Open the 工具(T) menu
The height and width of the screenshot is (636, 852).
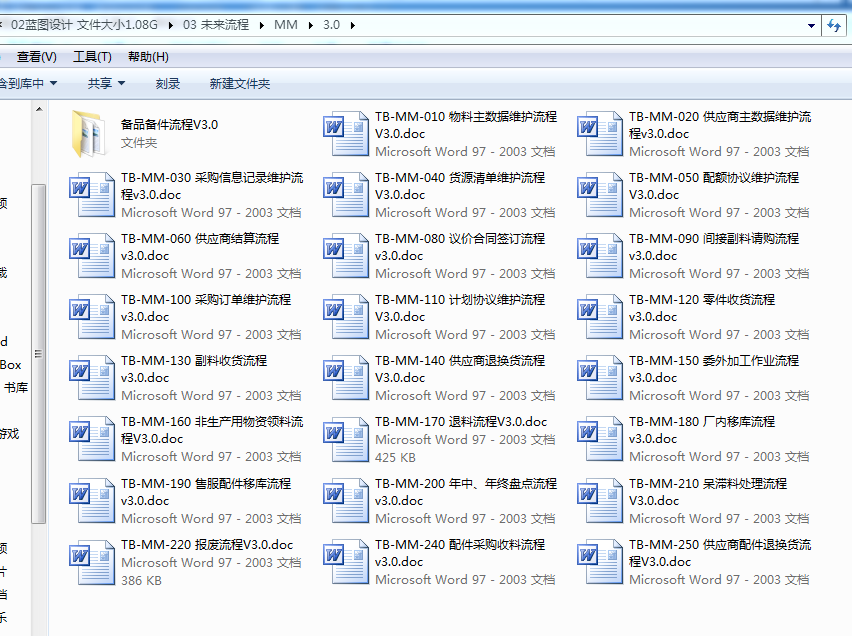pyautogui.click(x=92, y=57)
